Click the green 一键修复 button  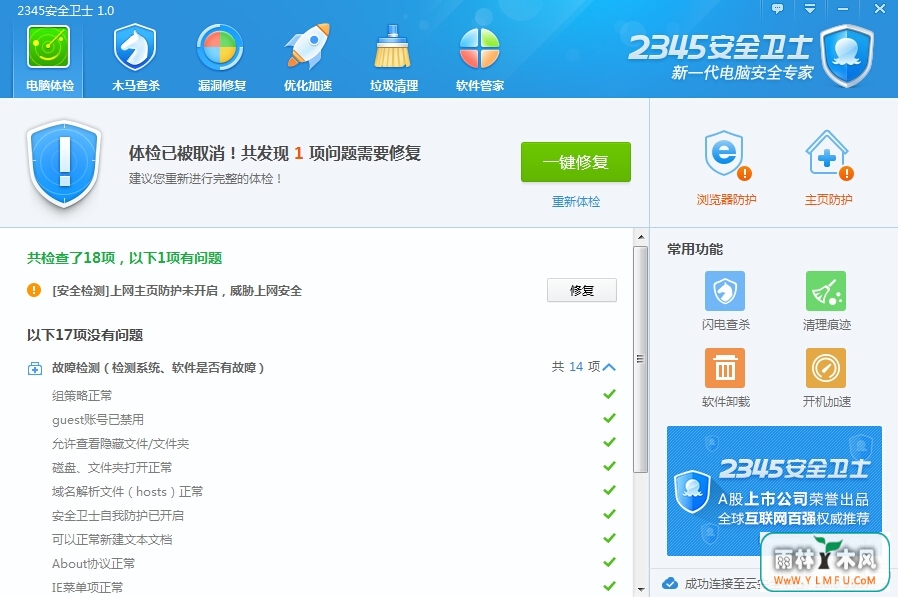[576, 162]
